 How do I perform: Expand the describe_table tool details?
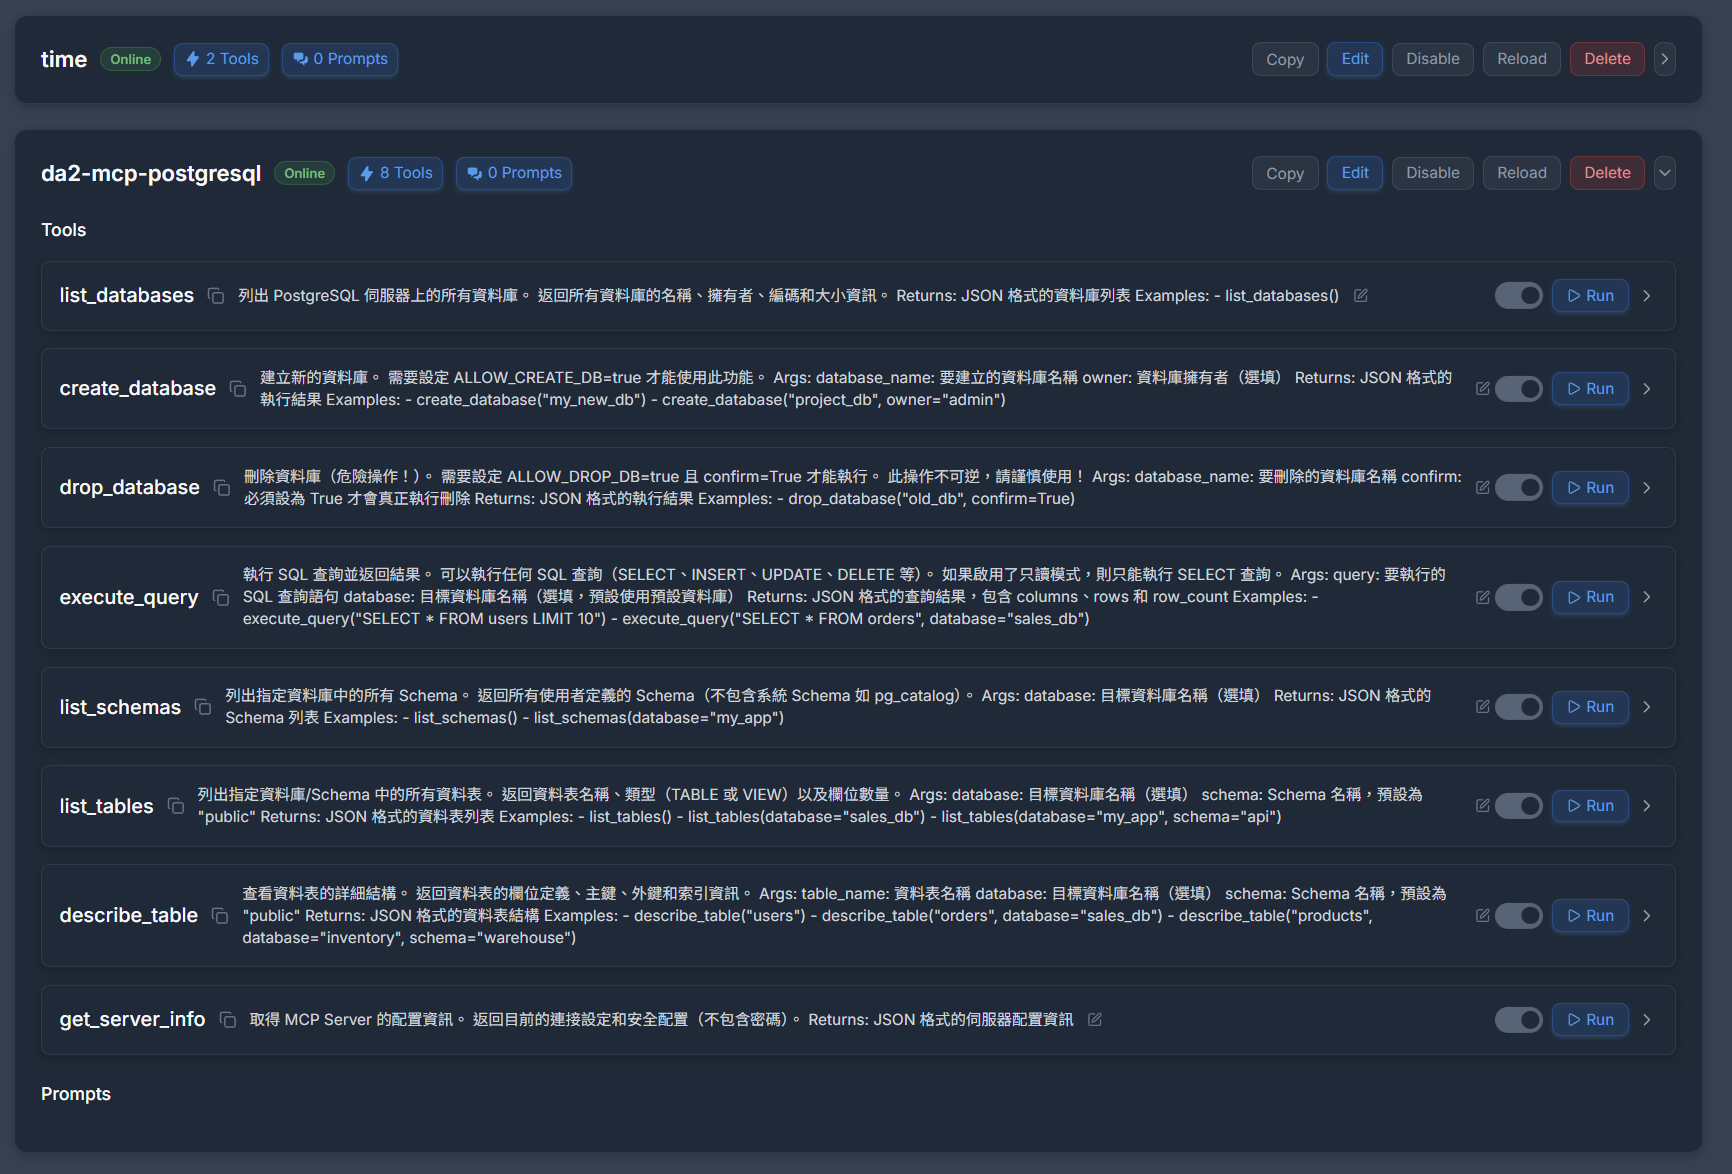coord(1646,916)
